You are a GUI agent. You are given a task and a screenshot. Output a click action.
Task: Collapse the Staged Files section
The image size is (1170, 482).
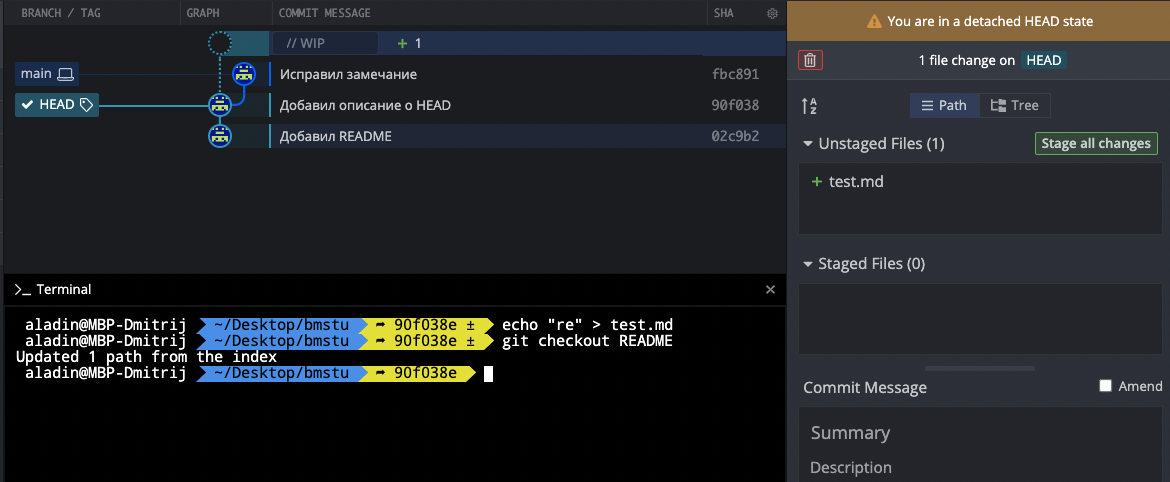point(808,264)
